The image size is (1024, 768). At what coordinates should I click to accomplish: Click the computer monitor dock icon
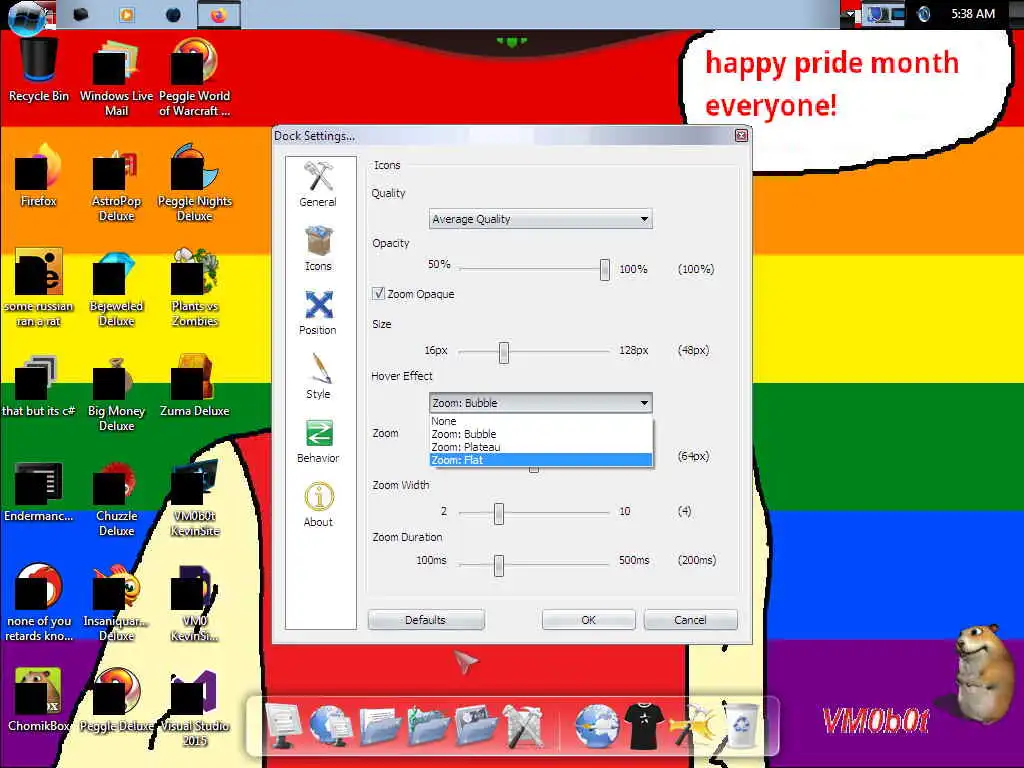pyautogui.click(x=283, y=726)
